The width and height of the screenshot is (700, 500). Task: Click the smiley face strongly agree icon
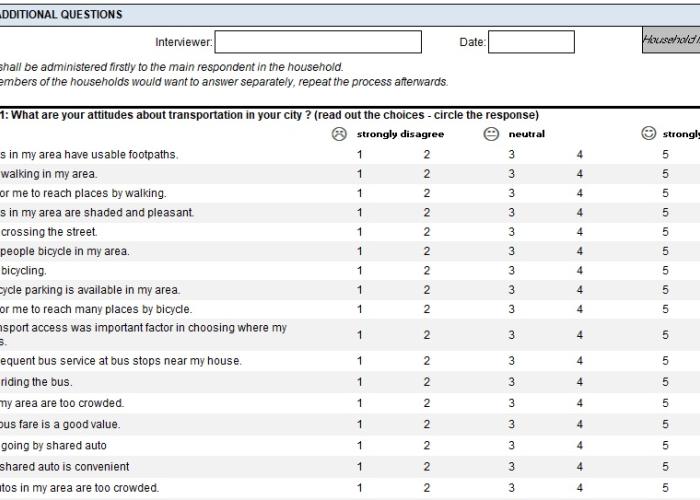coord(648,133)
